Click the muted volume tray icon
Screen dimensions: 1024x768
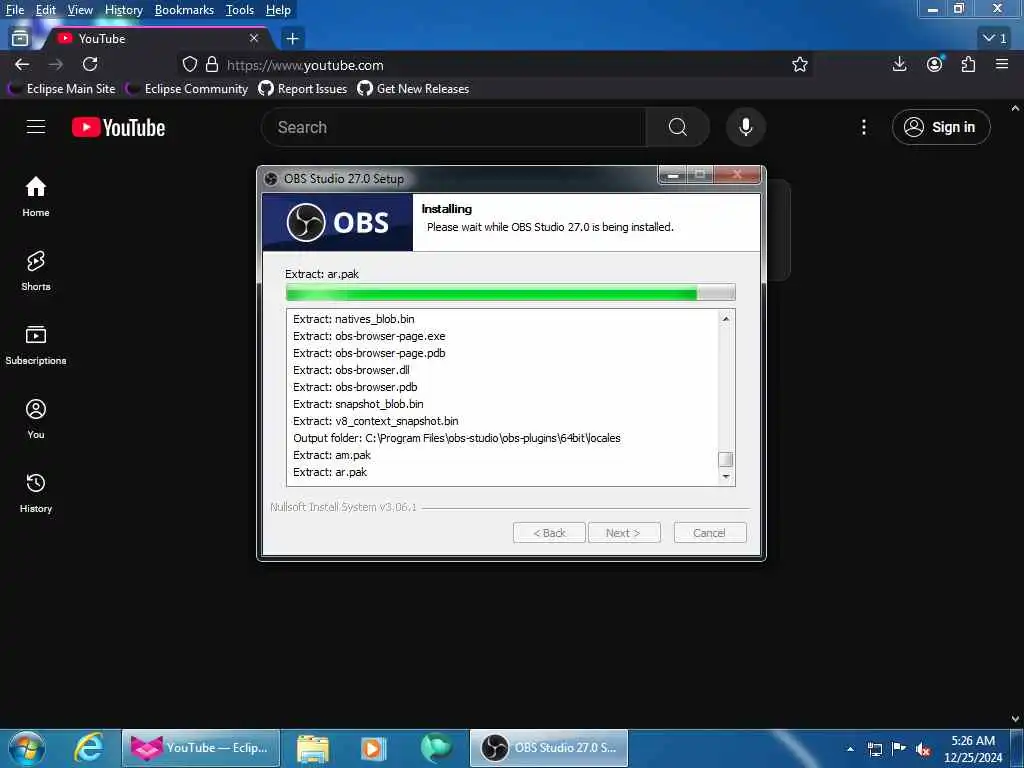click(x=923, y=749)
